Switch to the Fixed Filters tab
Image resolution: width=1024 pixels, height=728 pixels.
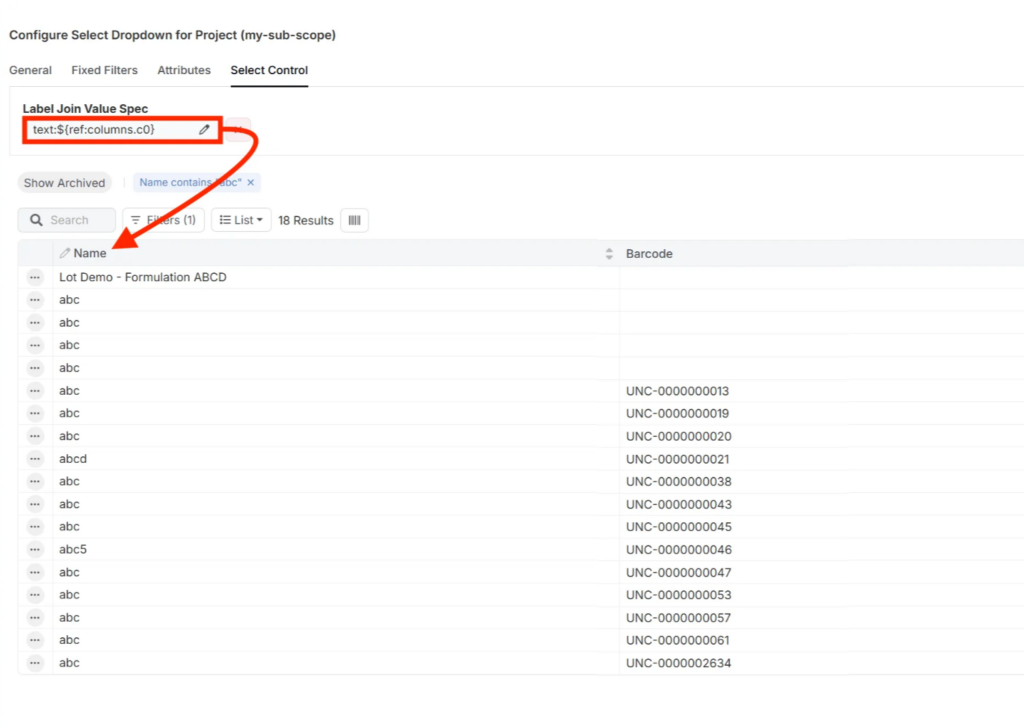coord(104,70)
